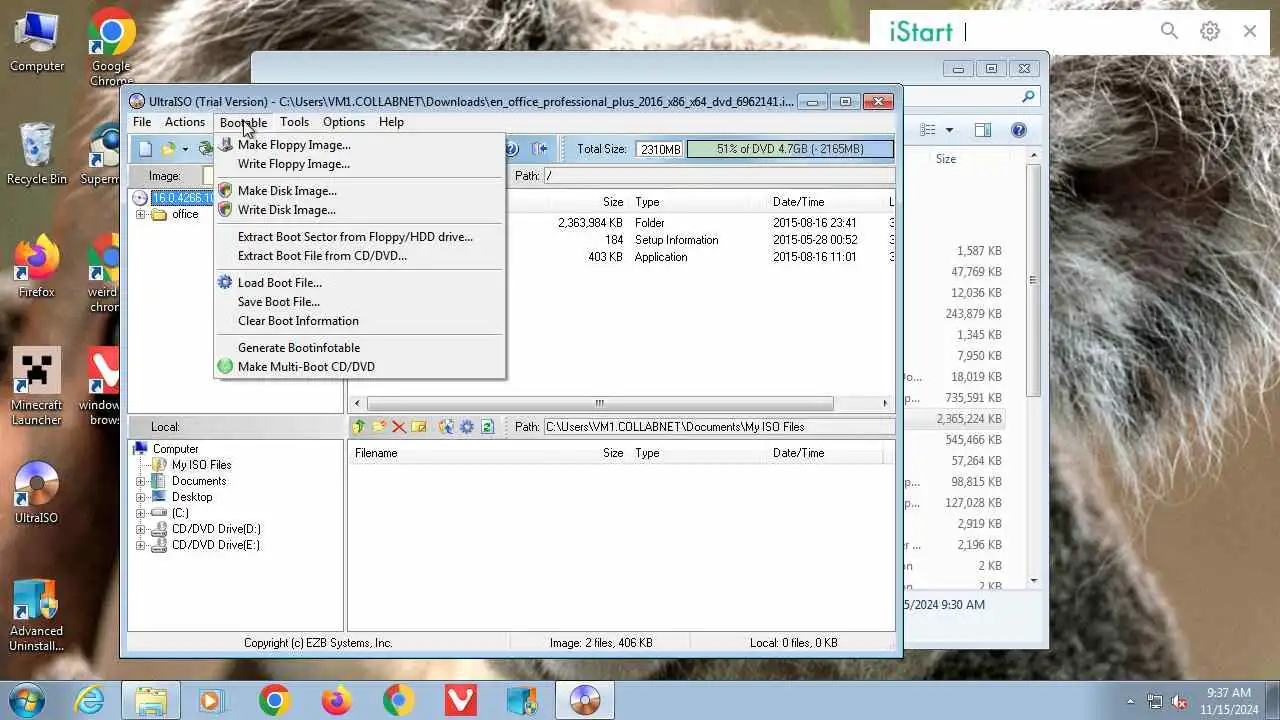The height and width of the screenshot is (720, 1280).
Task: Click the rename folder icon in Local toolbar
Action: (x=419, y=427)
